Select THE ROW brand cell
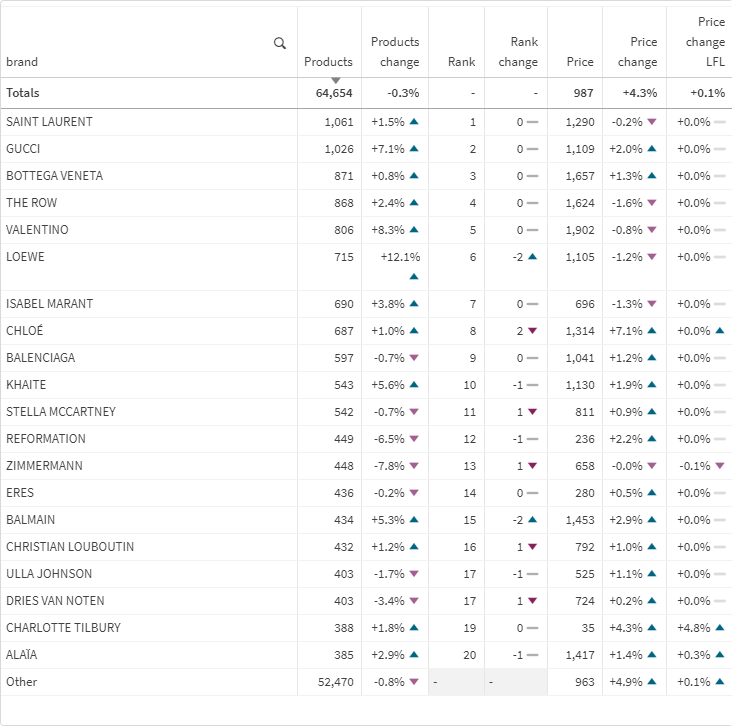 pyautogui.click(x=149, y=203)
